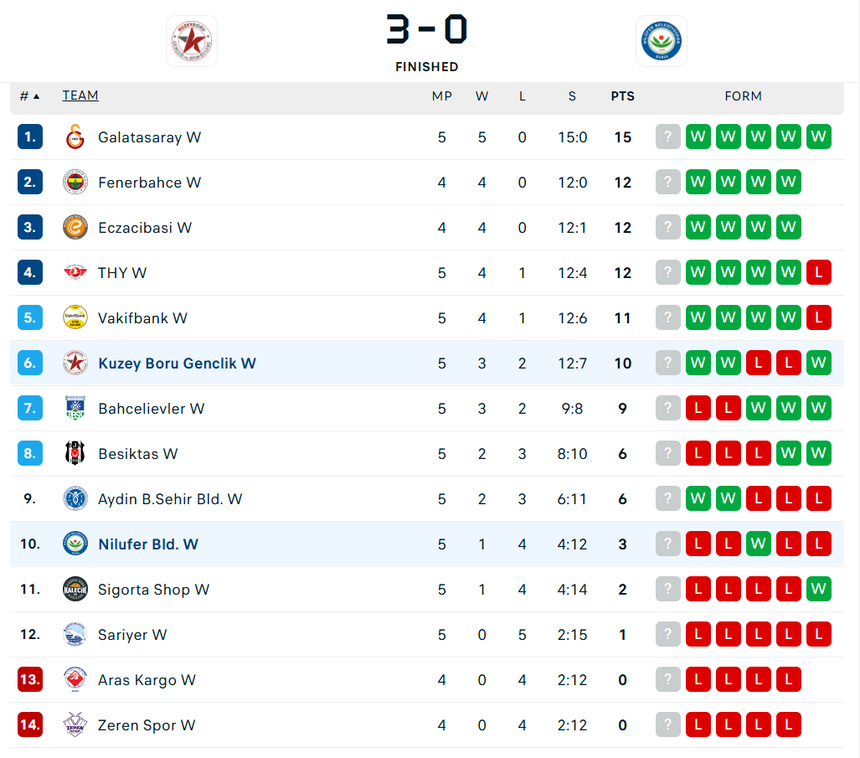Click the Fenerbahce W team logo
Viewport: 860px width, 758px height.
(75, 182)
